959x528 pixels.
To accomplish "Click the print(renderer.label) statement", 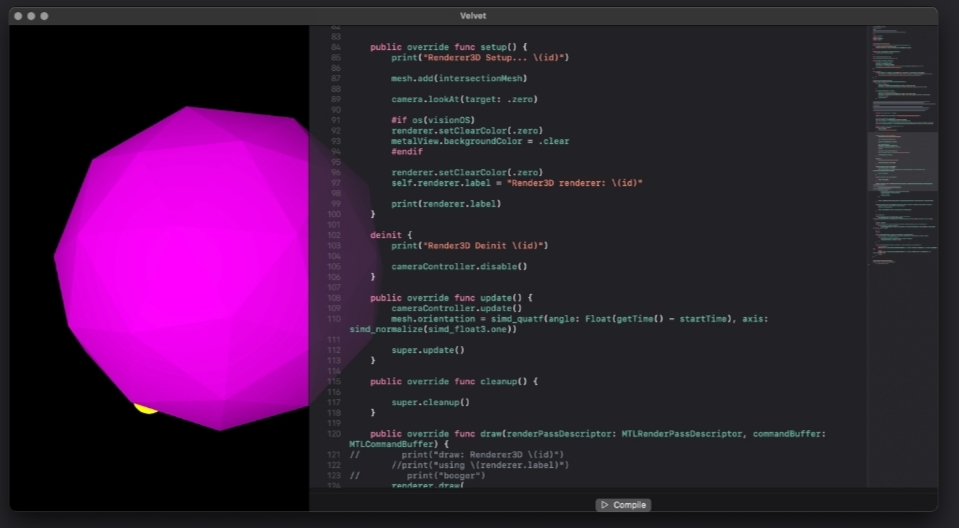I will (446, 203).
